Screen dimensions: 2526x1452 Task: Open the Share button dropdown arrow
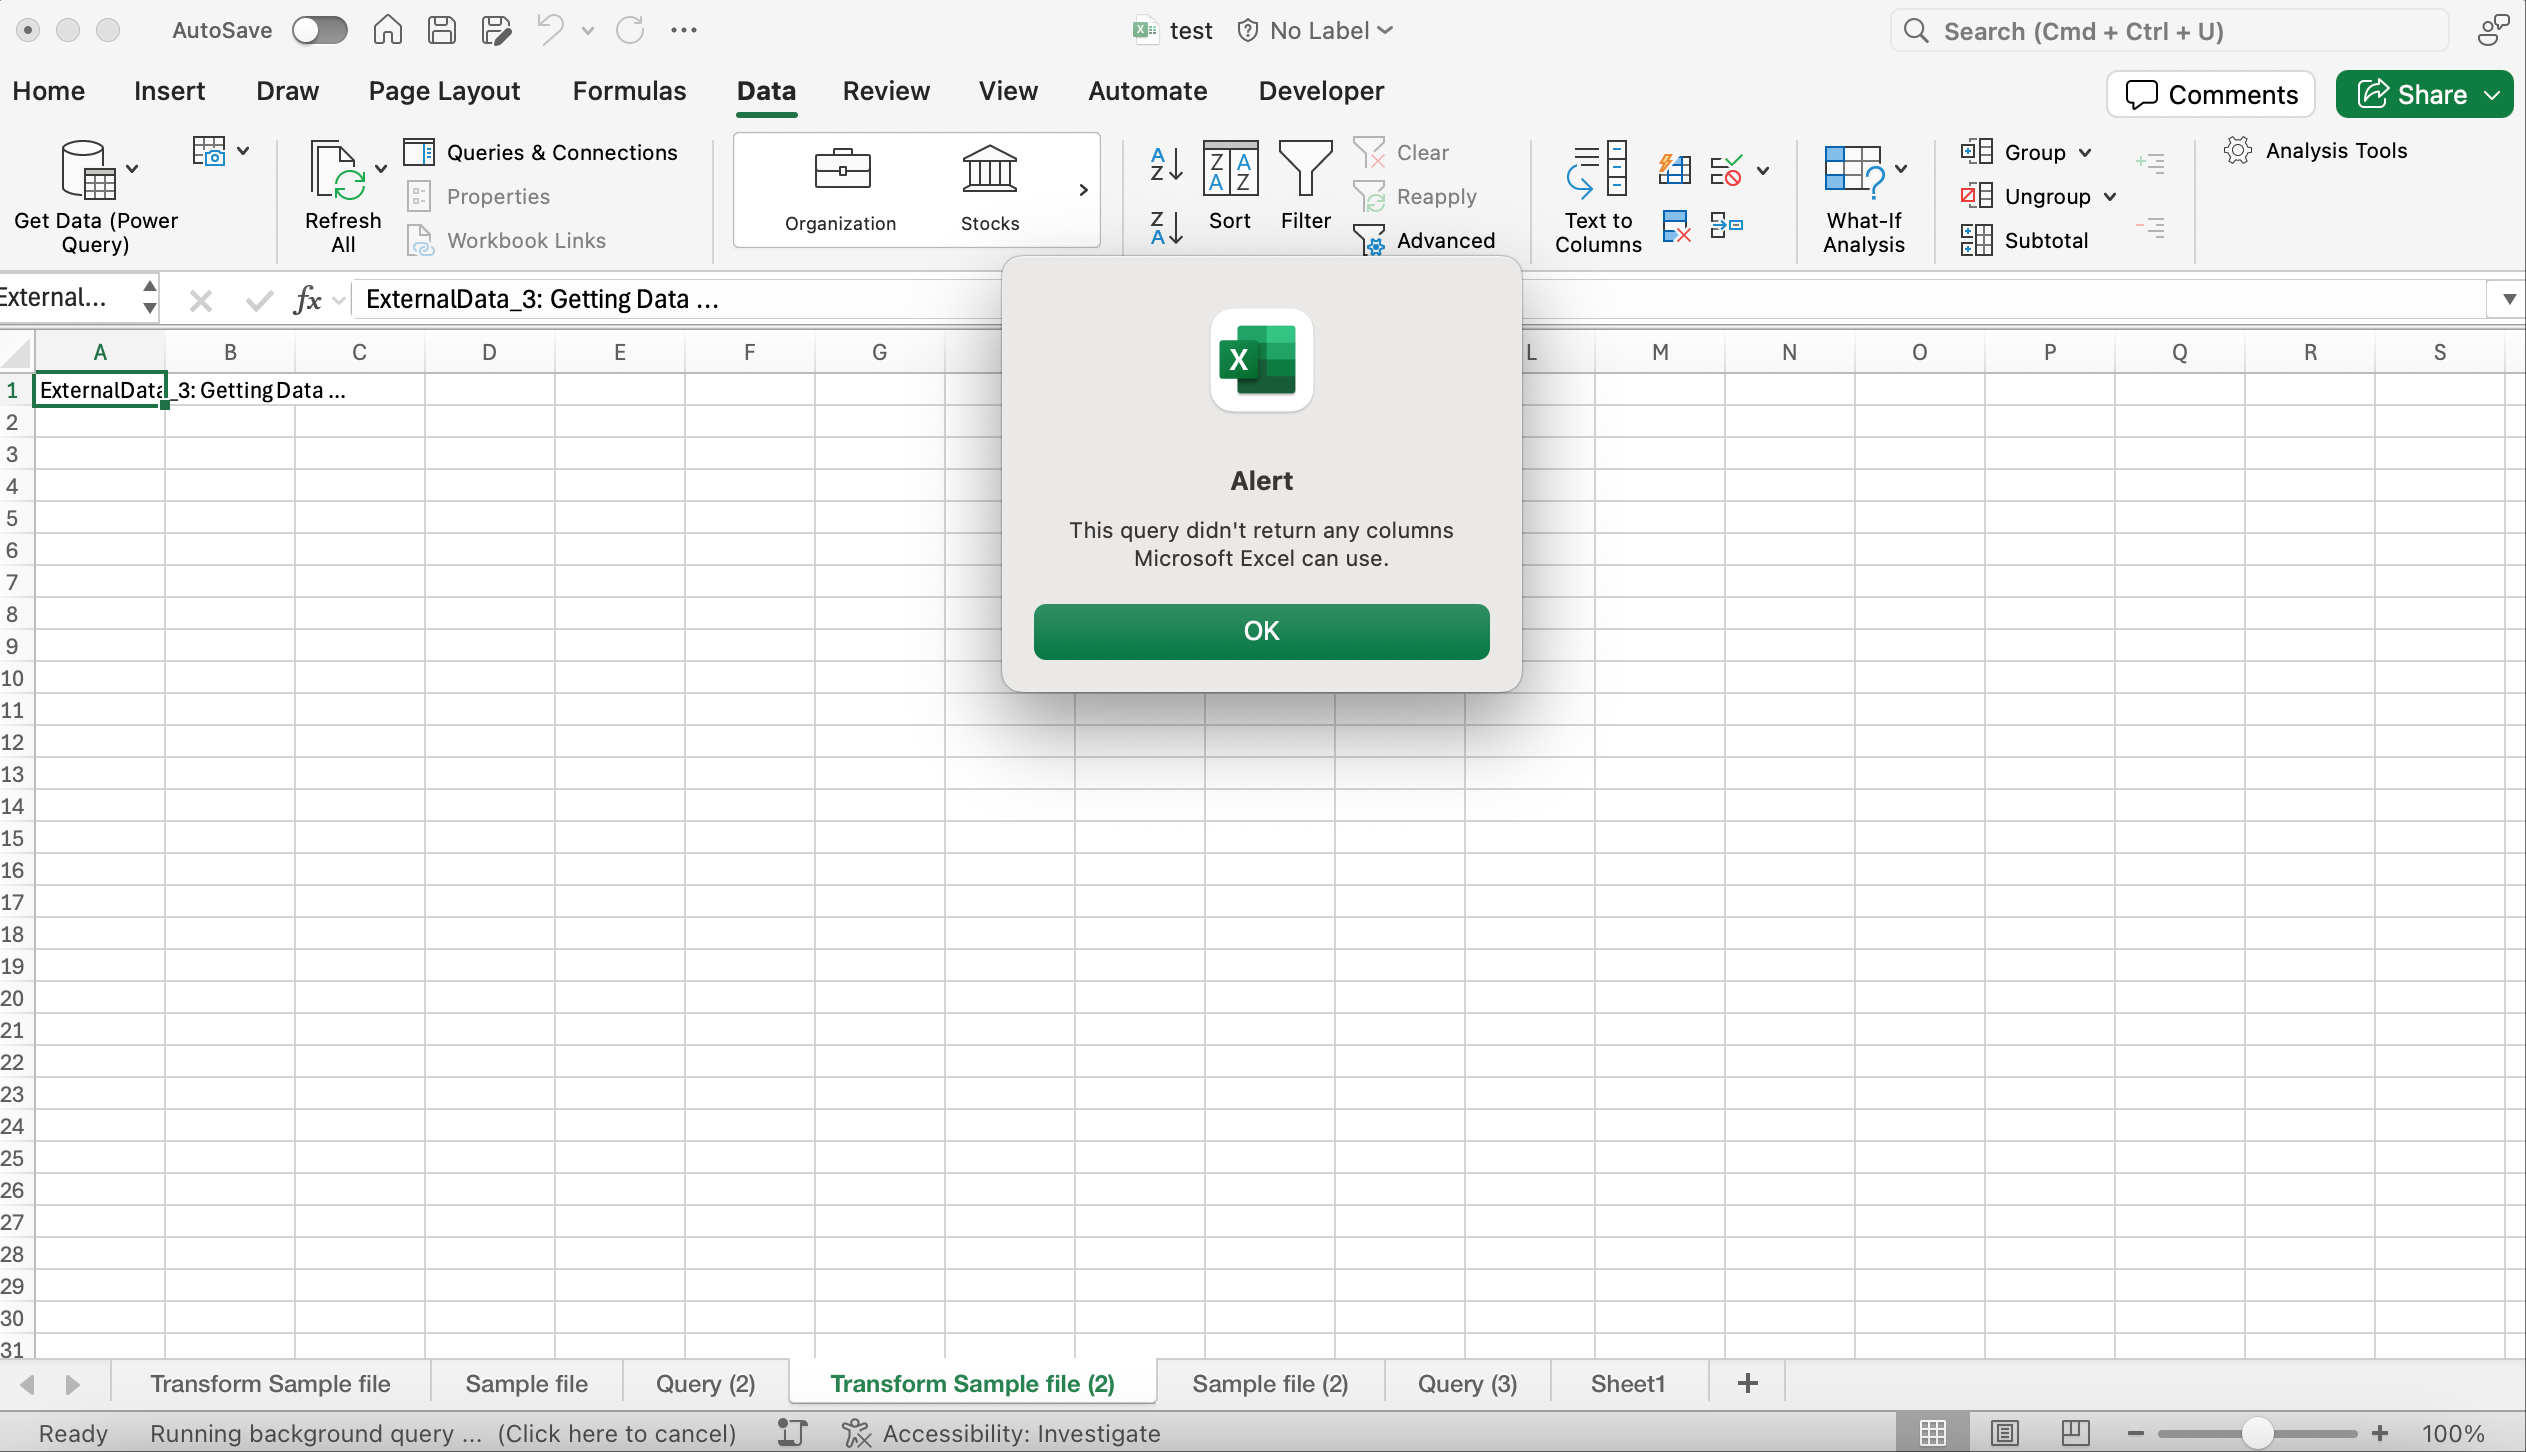click(x=2492, y=95)
